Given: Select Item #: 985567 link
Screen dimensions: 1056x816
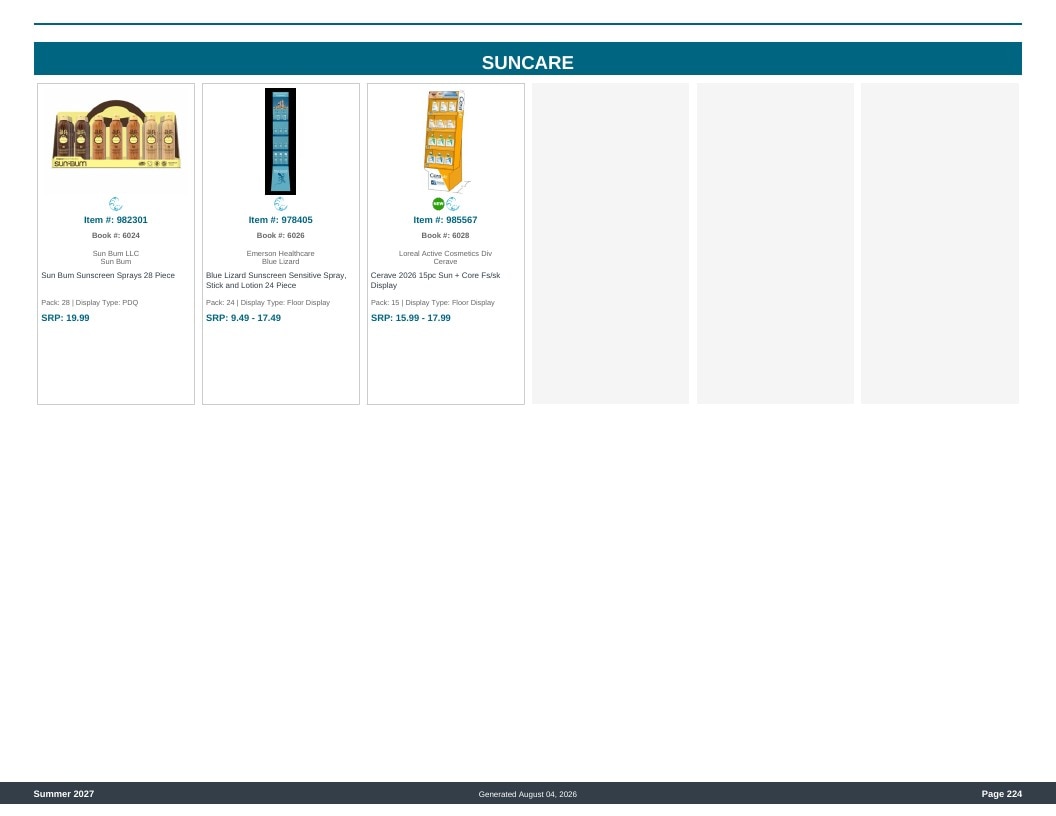Looking at the screenshot, I should [x=445, y=220].
